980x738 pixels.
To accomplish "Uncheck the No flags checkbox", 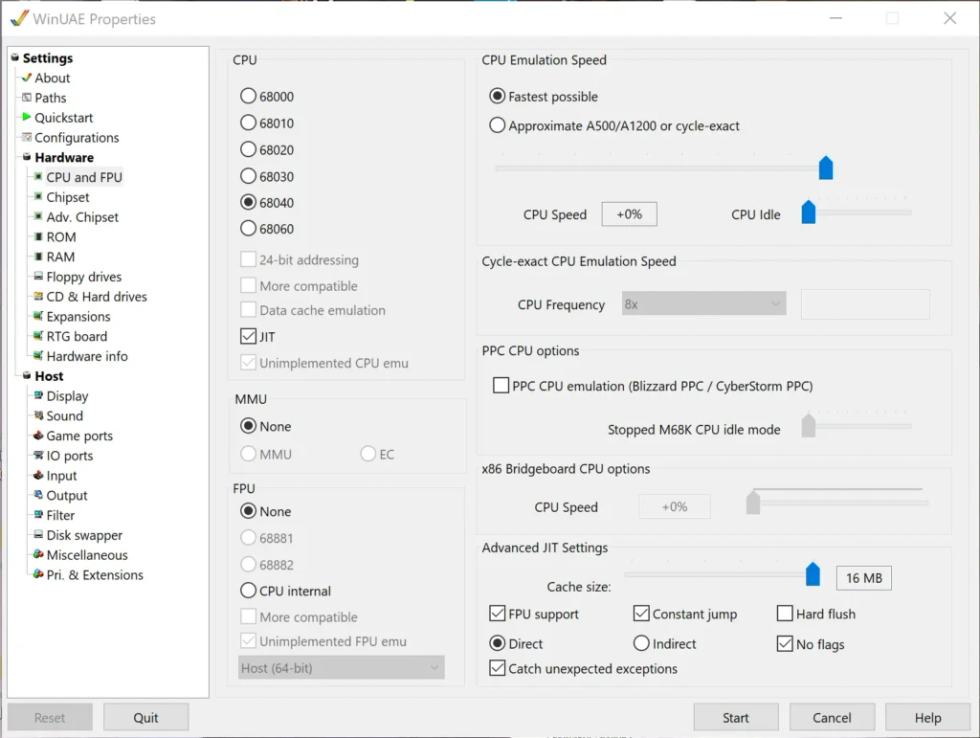I will 784,643.
